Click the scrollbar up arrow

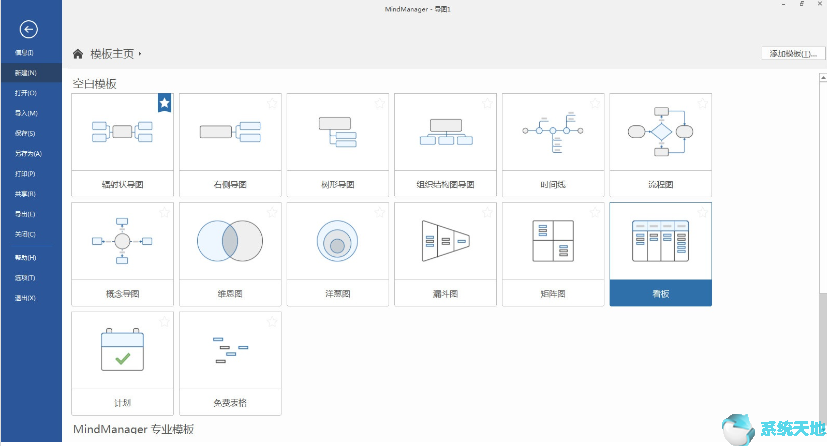[823, 77]
